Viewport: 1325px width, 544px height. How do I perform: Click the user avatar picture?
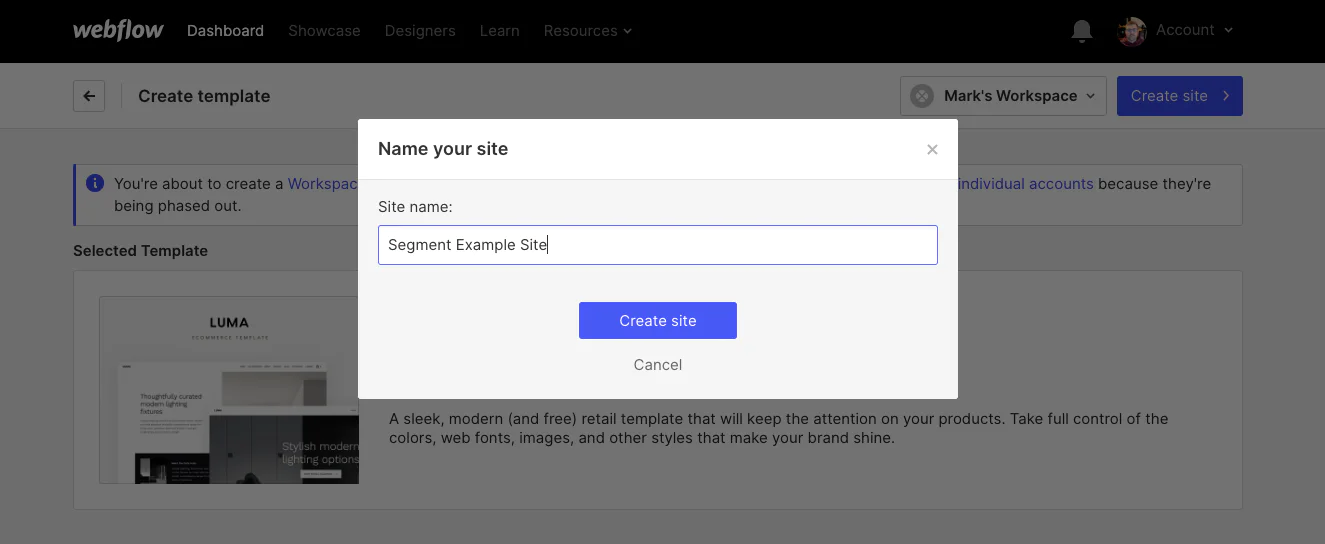pos(1131,31)
